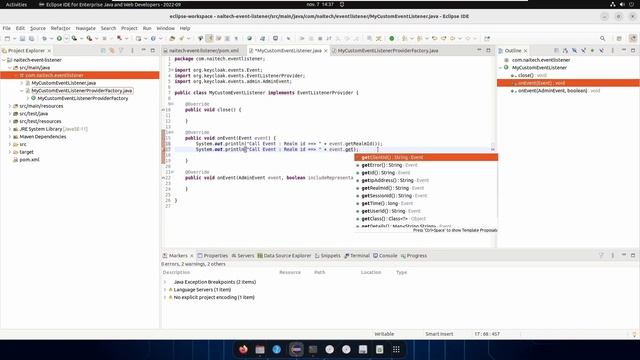Collapse the naitech-event-listener project node

point(4,60)
